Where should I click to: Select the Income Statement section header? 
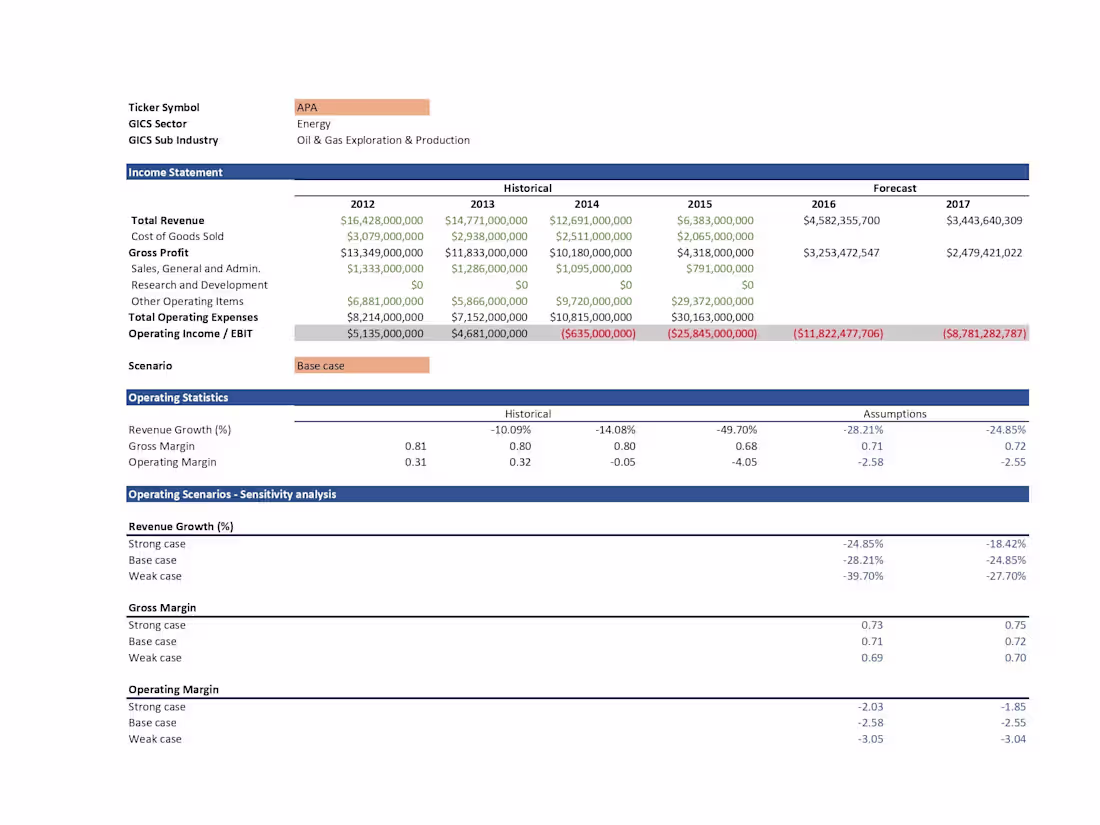pyautogui.click(x=200, y=172)
